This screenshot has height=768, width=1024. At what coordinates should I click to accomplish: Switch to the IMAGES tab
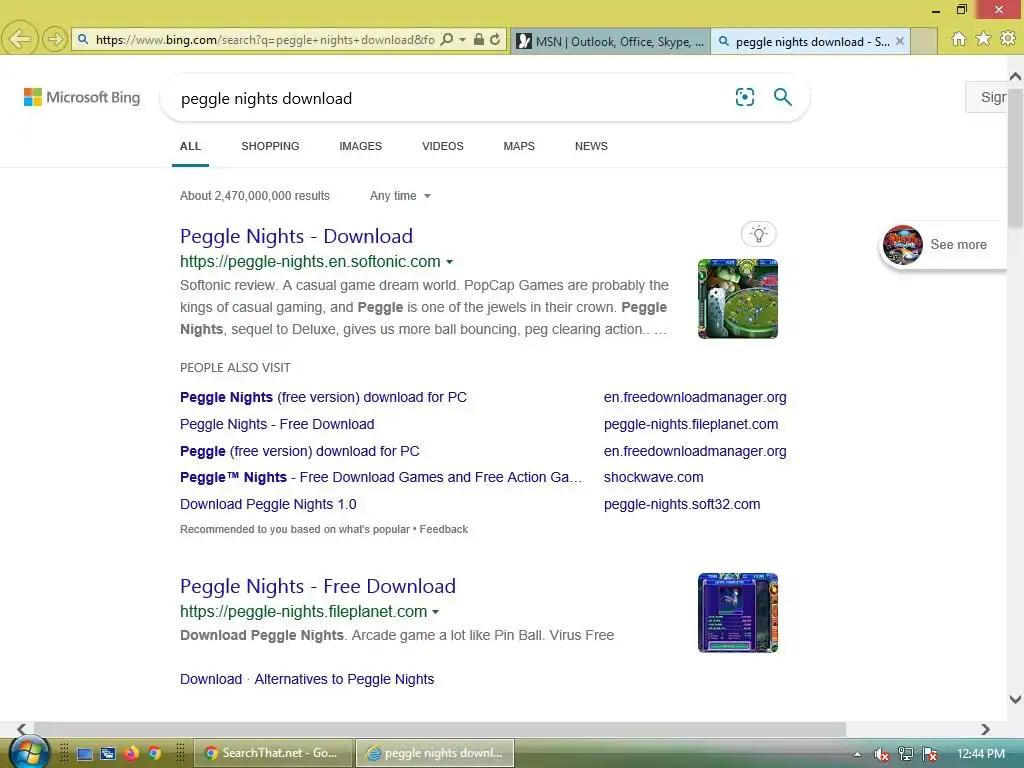coord(360,146)
